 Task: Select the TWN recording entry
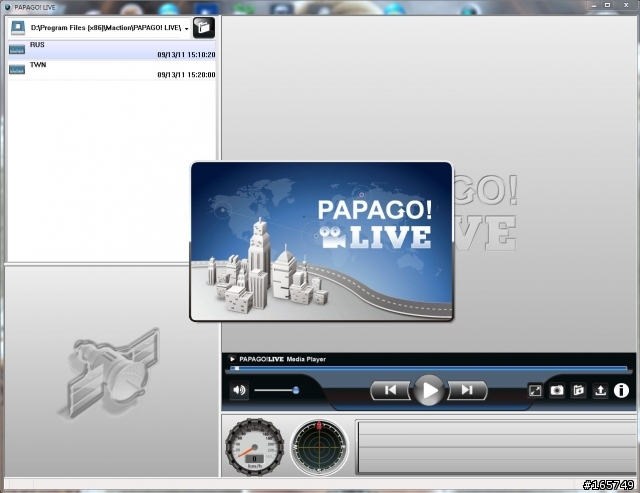pyautogui.click(x=112, y=70)
